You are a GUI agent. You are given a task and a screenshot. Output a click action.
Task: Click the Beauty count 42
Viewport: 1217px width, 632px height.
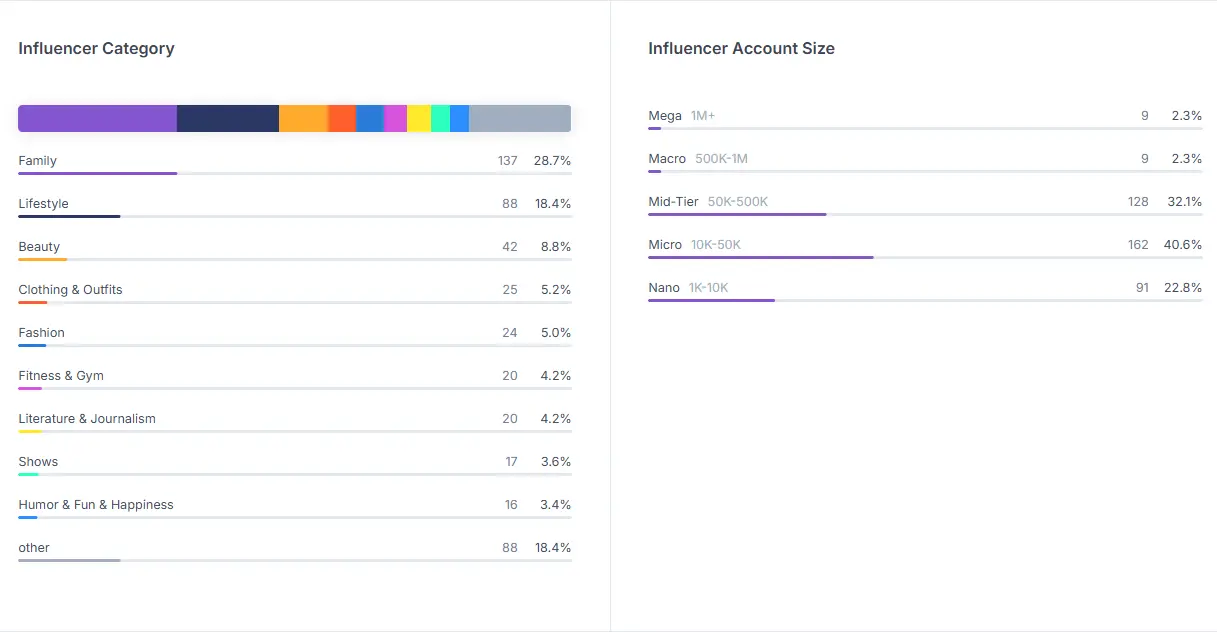[x=510, y=247]
